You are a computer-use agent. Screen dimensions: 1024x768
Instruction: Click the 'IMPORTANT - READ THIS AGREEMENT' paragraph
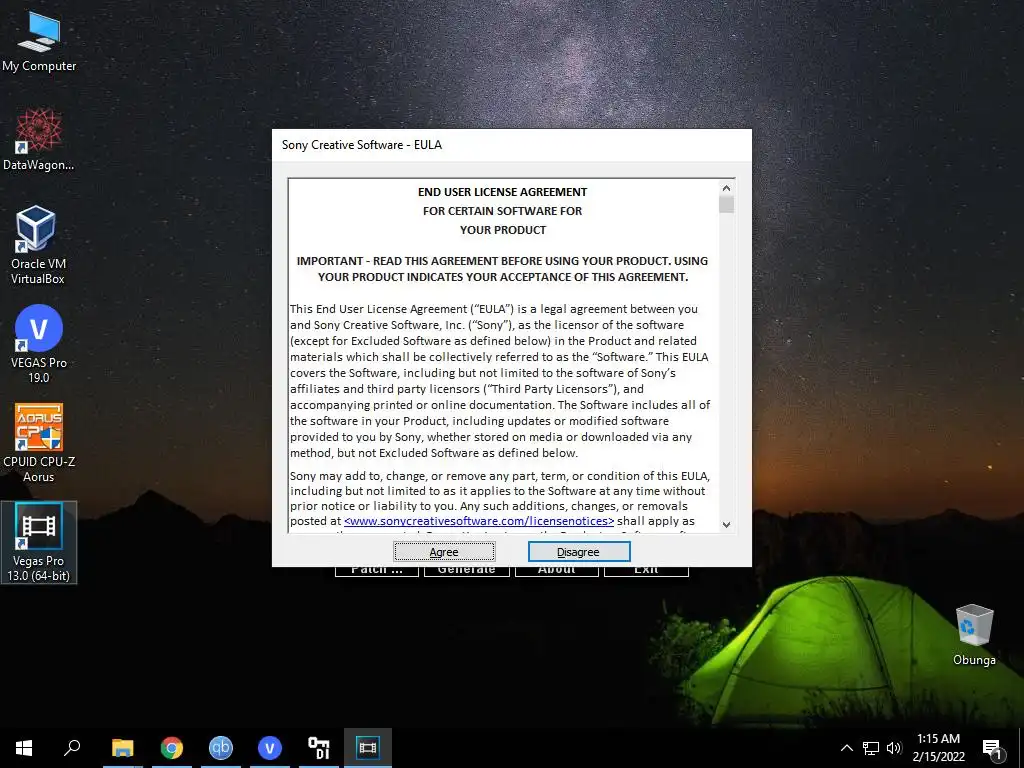[502, 268]
